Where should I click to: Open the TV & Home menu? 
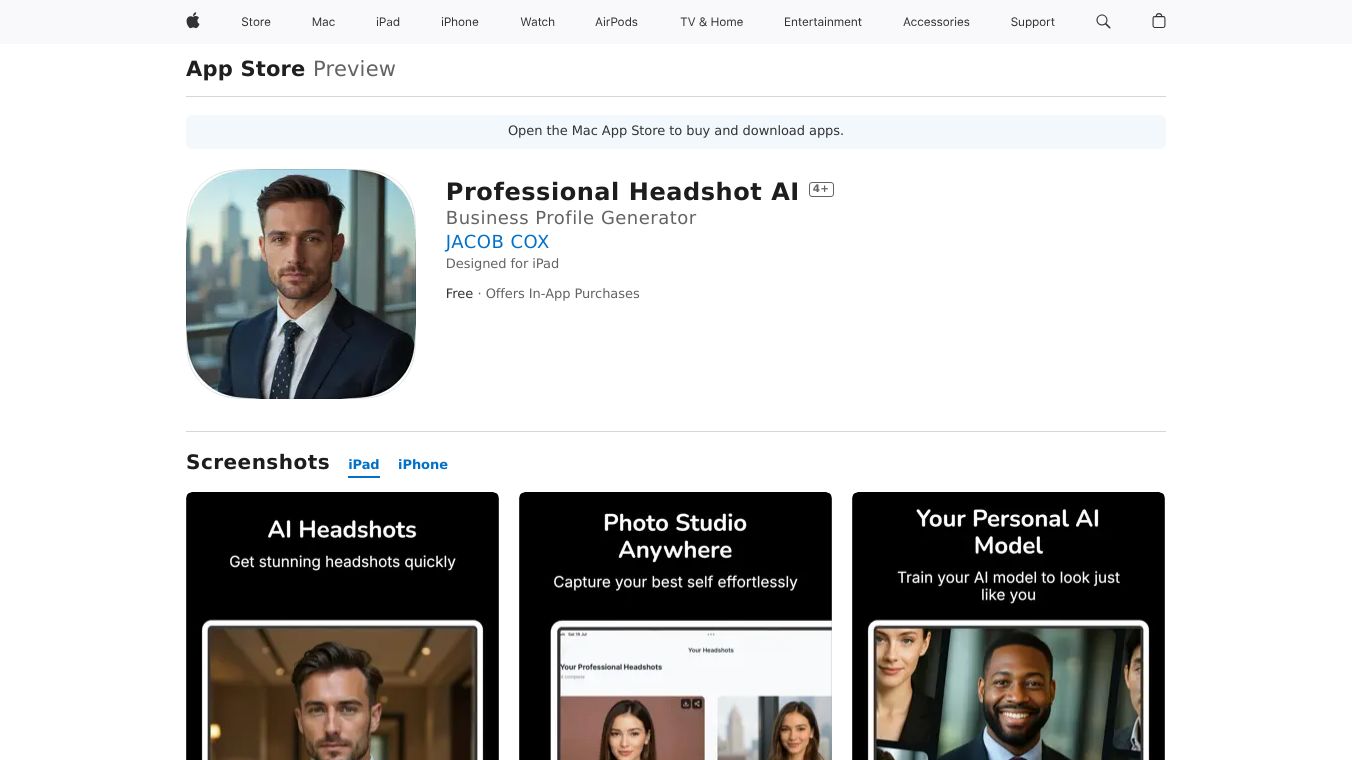coord(712,22)
